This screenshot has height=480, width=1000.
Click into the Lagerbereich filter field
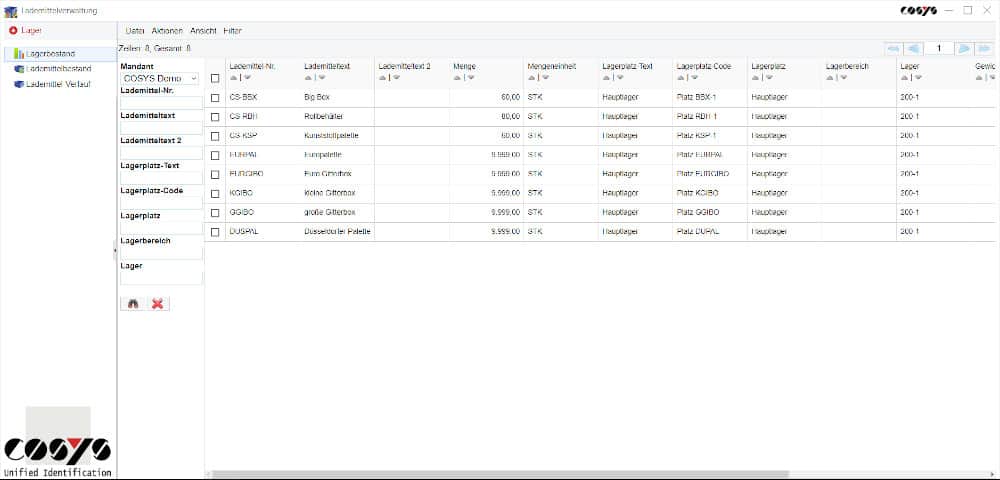point(161,253)
